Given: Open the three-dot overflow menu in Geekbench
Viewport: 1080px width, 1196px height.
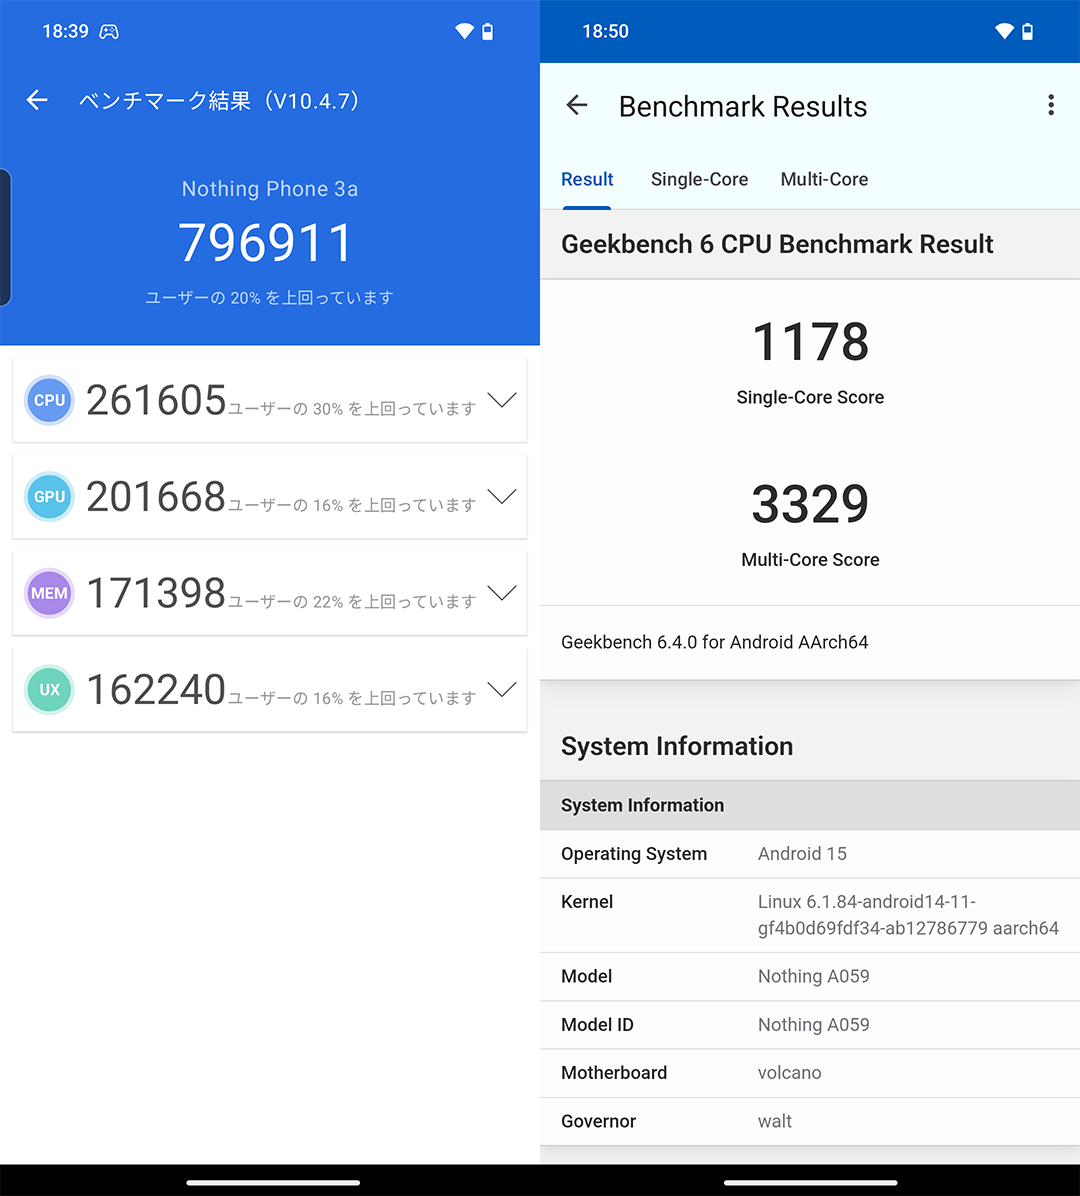Looking at the screenshot, I should tap(1051, 105).
